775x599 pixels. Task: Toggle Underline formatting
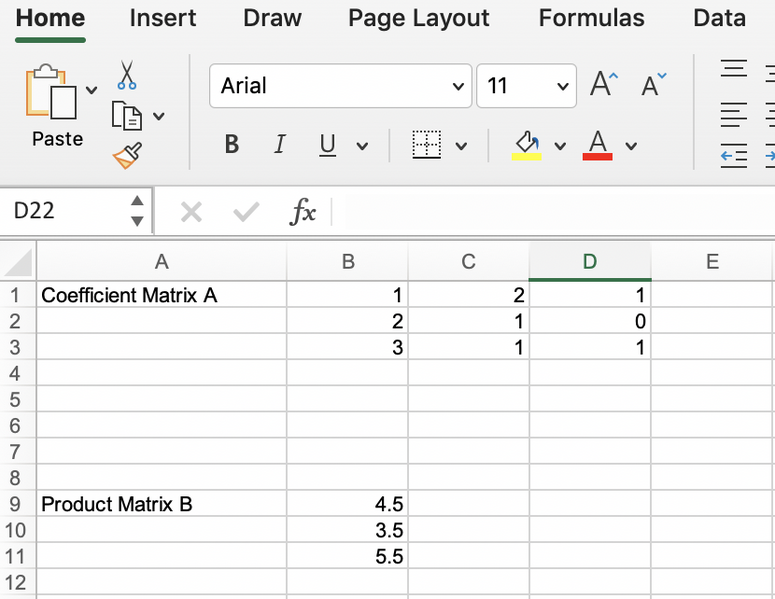[x=327, y=145]
